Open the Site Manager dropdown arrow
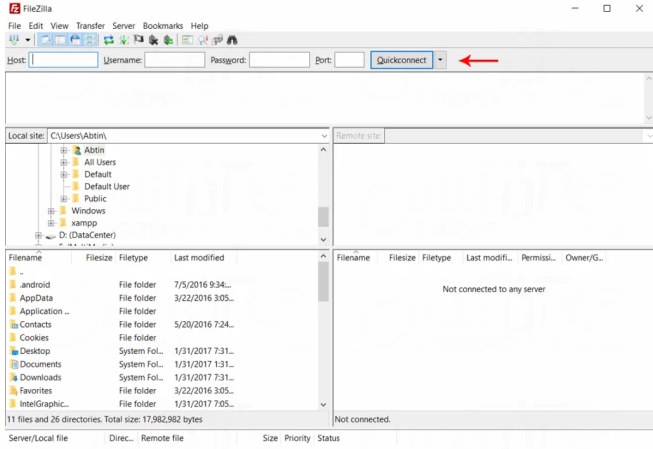653x449 pixels. point(27,40)
